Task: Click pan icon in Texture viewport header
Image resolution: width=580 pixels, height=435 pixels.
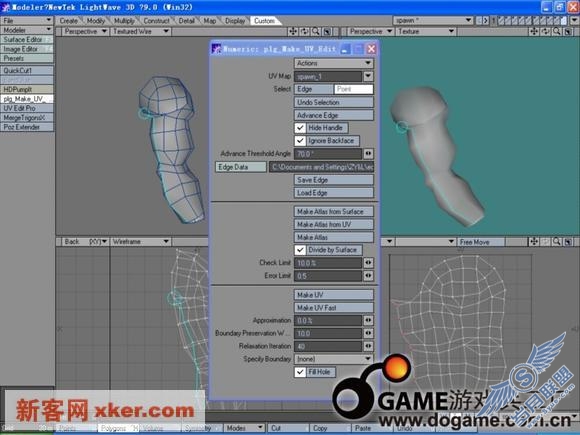Action: pyautogui.click(x=534, y=31)
